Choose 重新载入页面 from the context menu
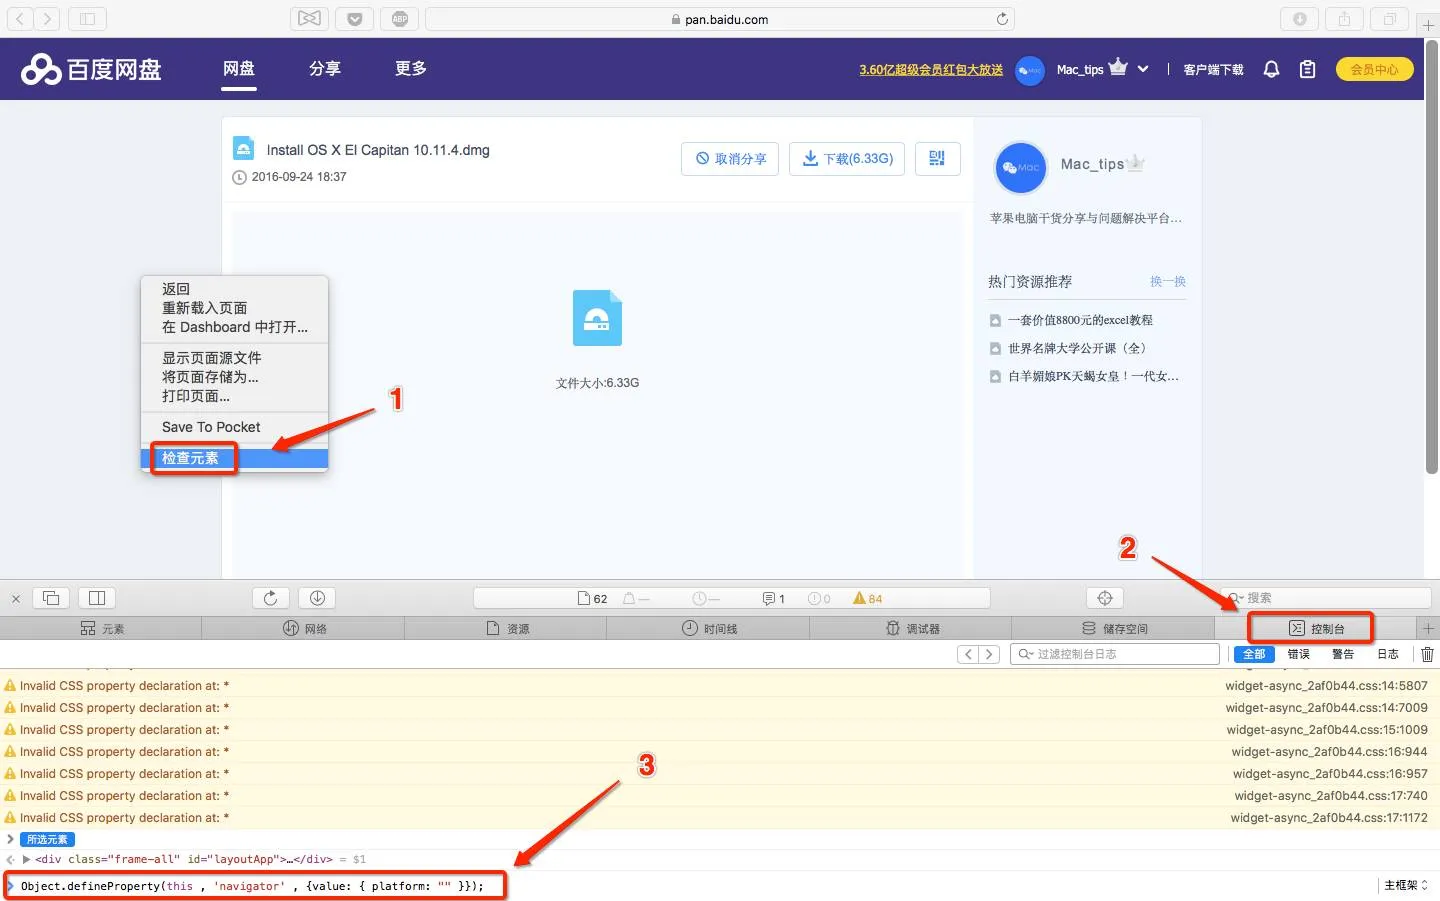This screenshot has width=1440, height=901. [x=234, y=308]
